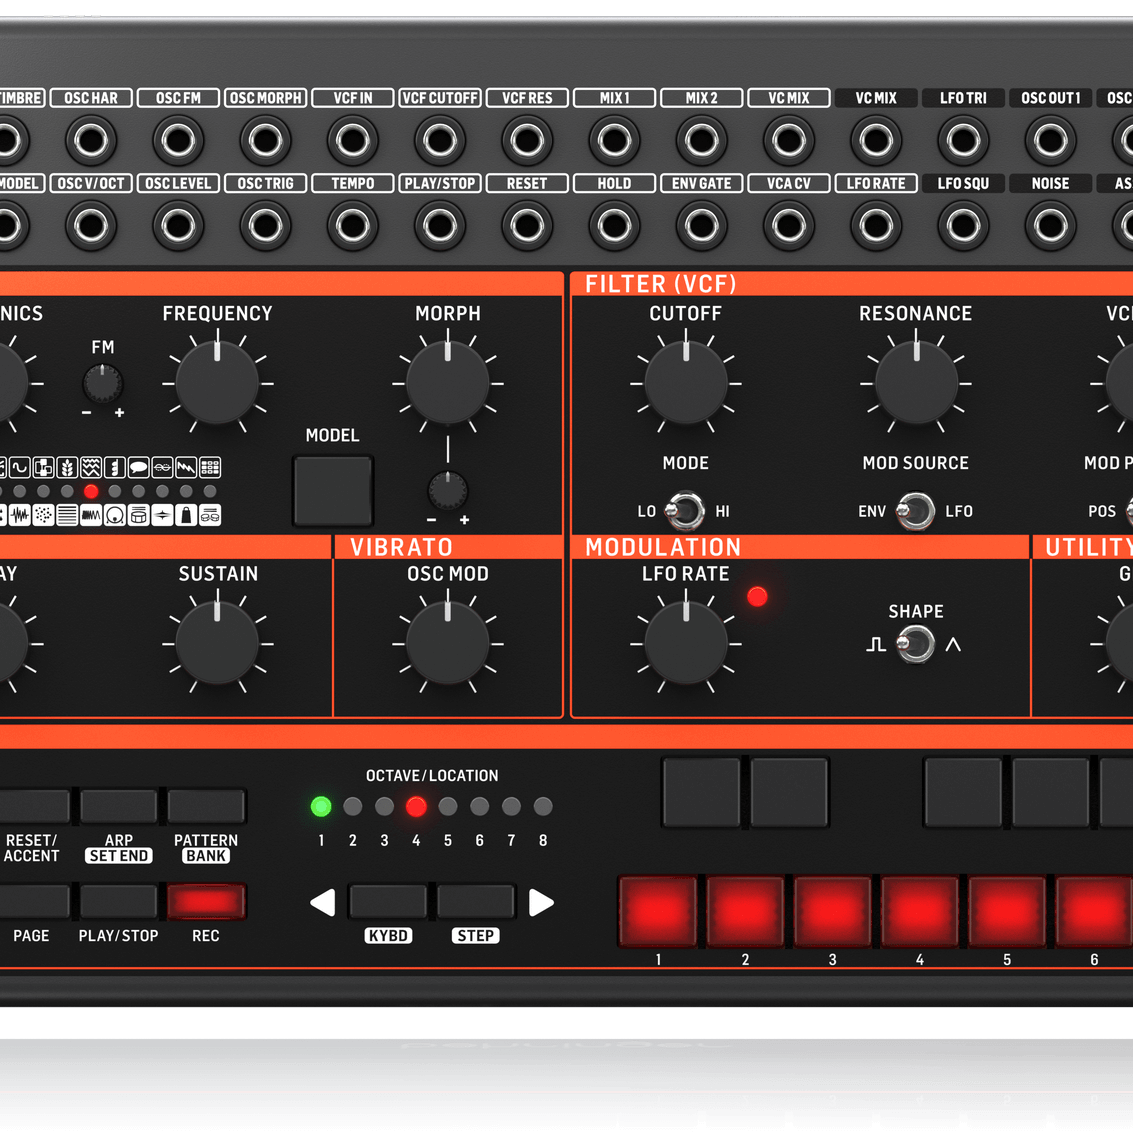The height and width of the screenshot is (1133, 1133).
Task: Click the left arrow next to KYBD
Action: [322, 902]
